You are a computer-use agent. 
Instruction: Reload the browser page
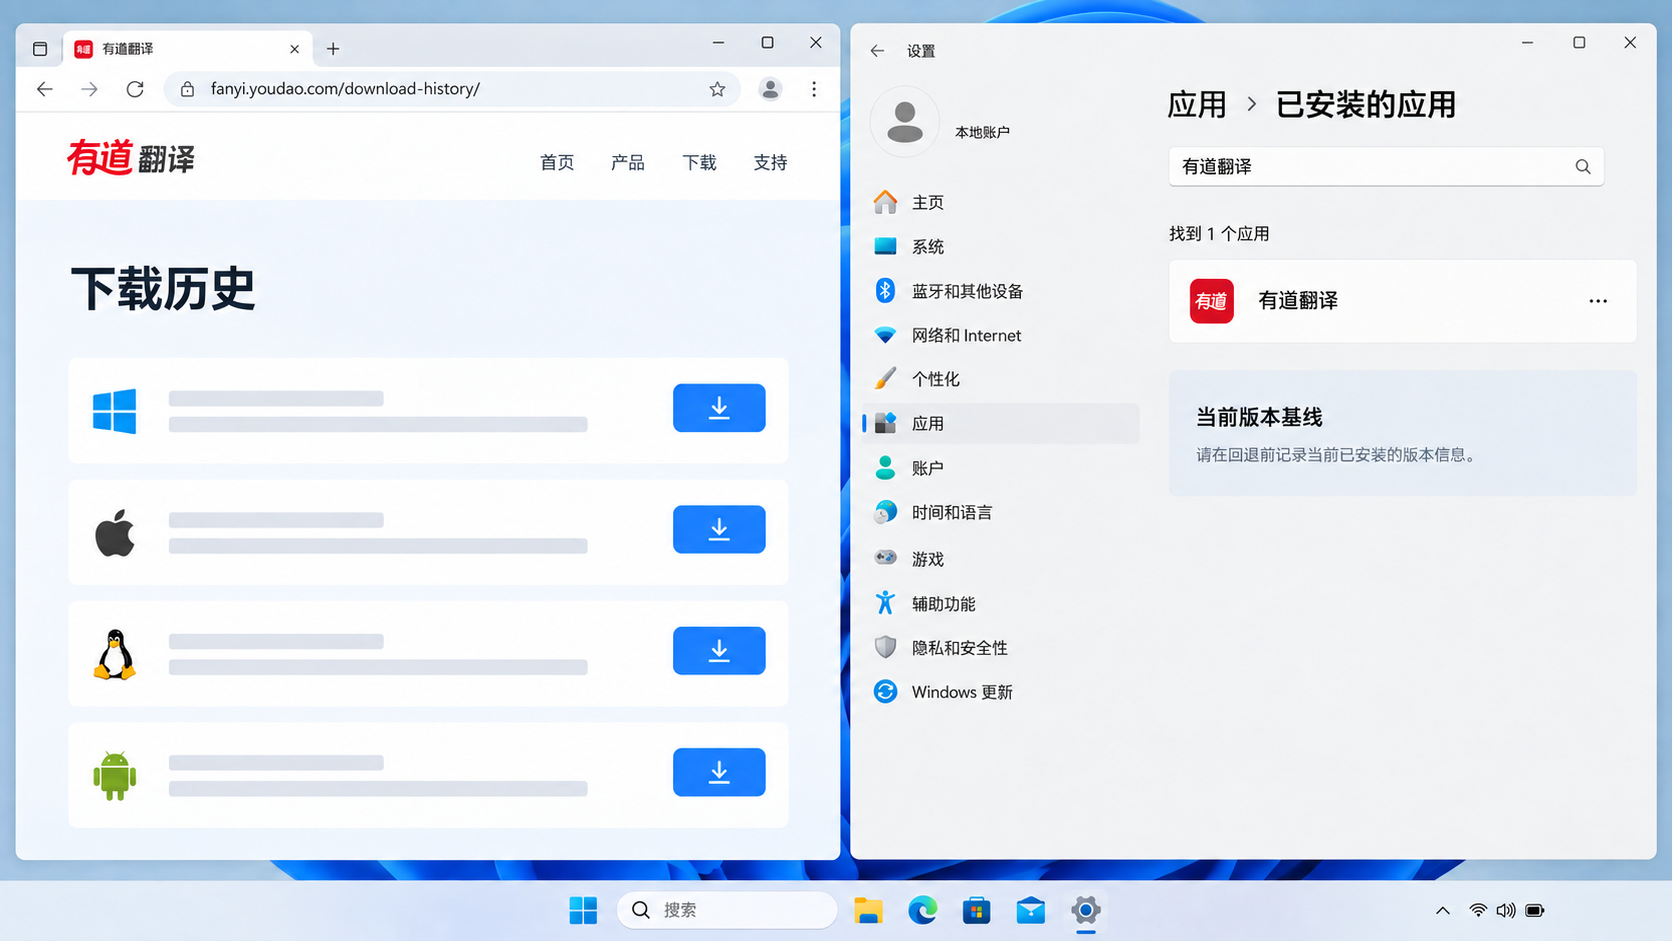[135, 89]
